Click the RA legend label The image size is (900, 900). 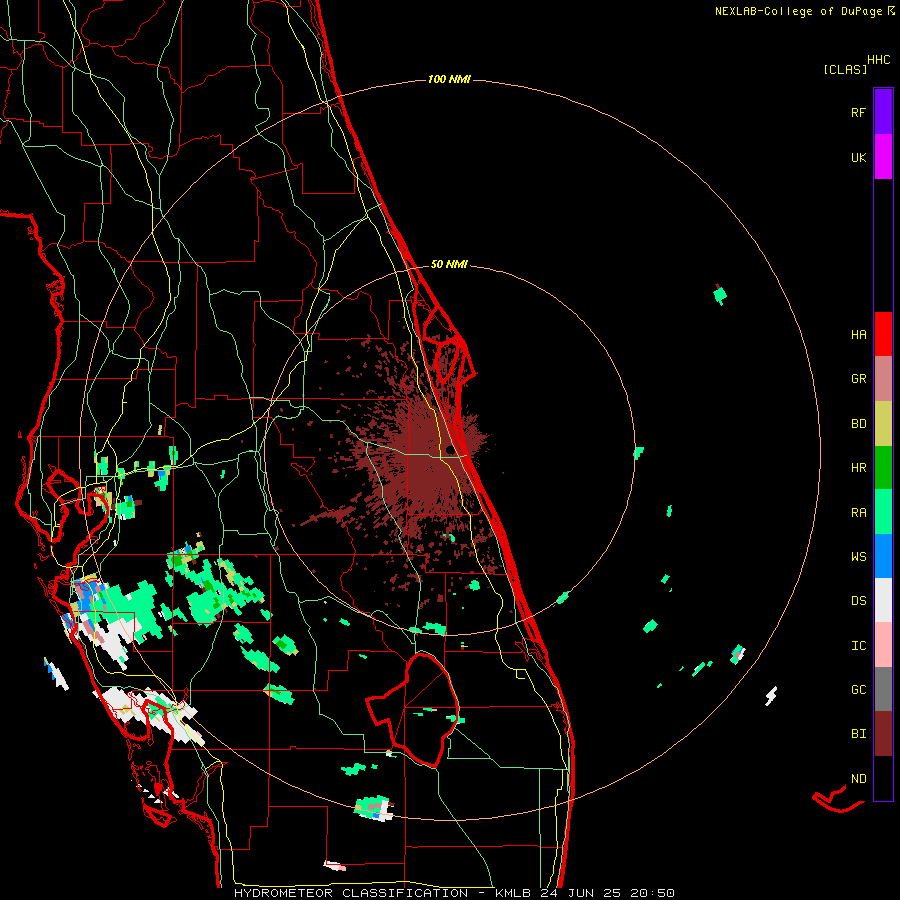coord(858,513)
